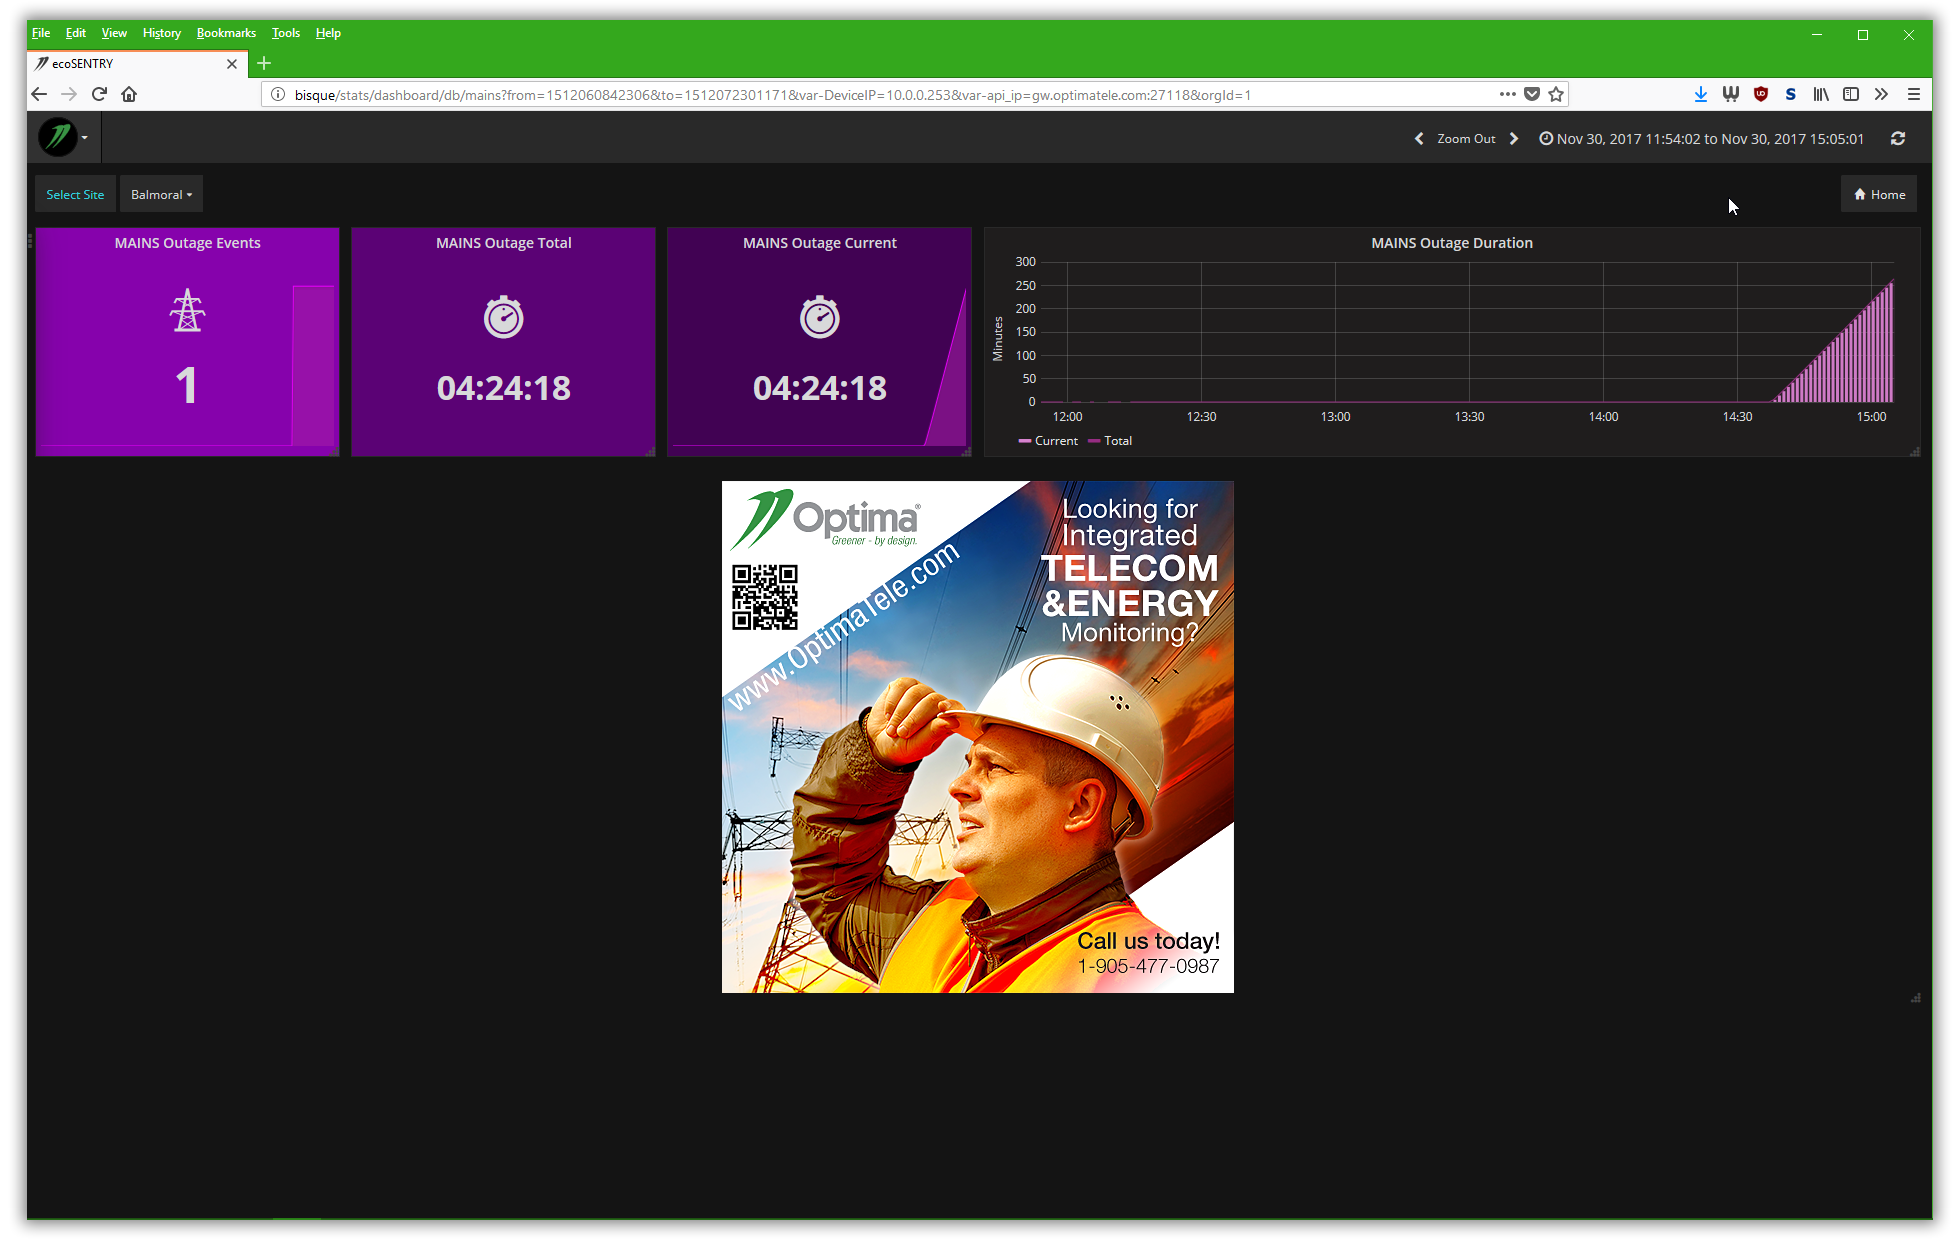Save page to Pocket icon

pyautogui.click(x=1532, y=94)
